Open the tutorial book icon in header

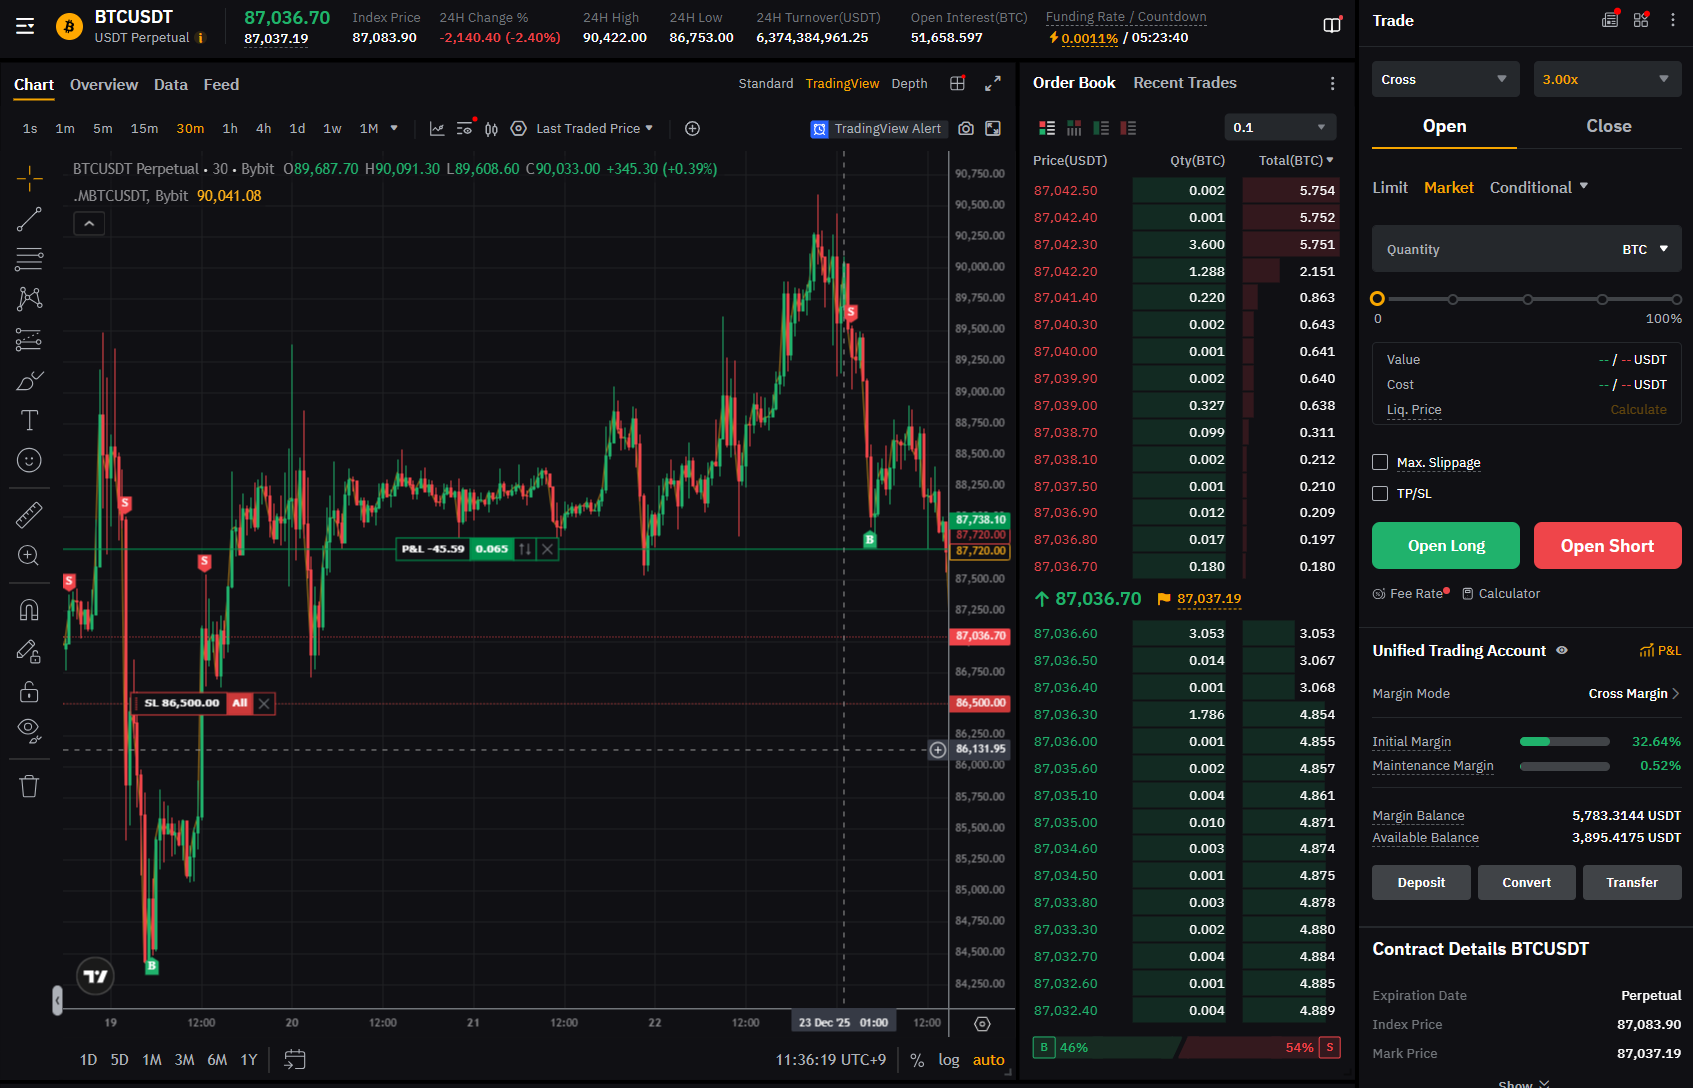[1332, 26]
